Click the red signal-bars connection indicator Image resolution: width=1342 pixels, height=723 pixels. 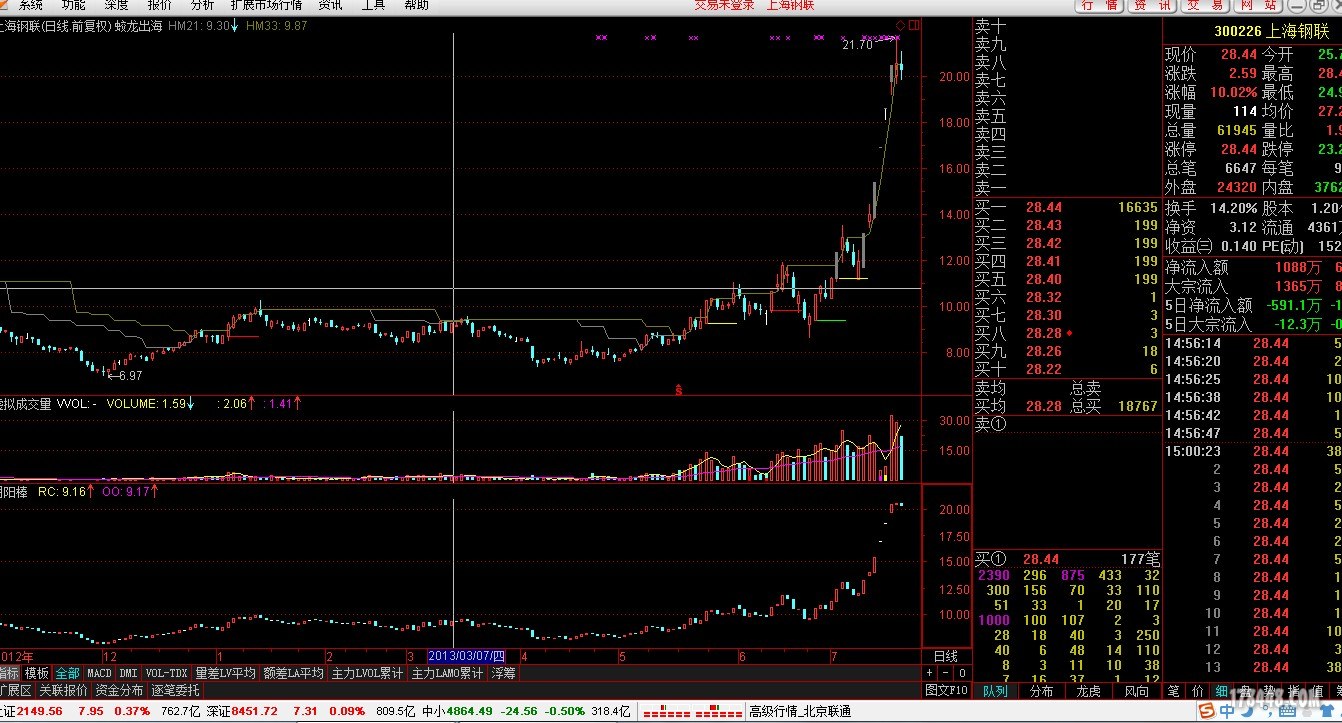[693, 712]
